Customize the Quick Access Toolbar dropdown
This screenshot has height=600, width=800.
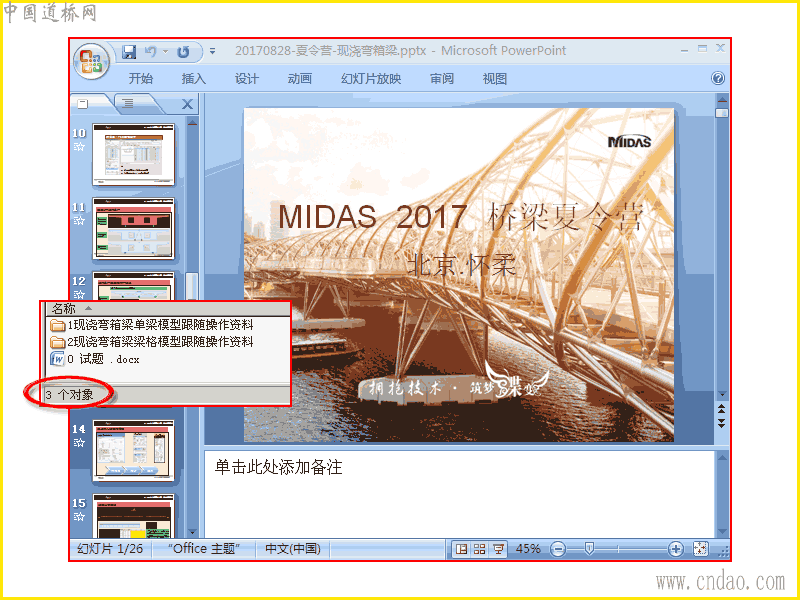tap(212, 52)
